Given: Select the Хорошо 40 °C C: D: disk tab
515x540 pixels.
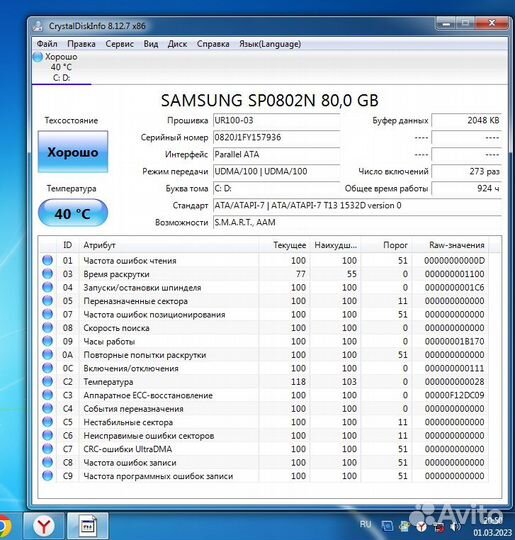Looking at the screenshot, I should coord(61,67).
